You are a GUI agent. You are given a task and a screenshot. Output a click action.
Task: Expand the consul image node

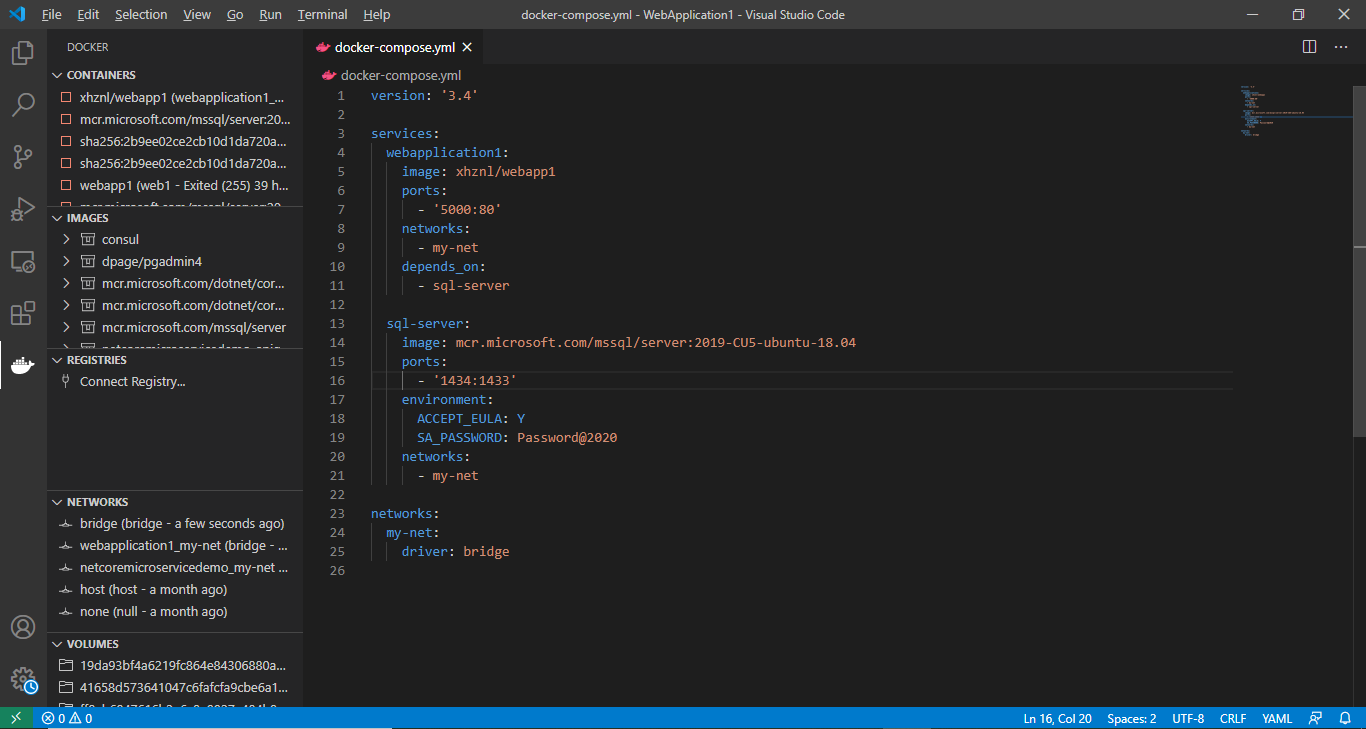coord(66,239)
